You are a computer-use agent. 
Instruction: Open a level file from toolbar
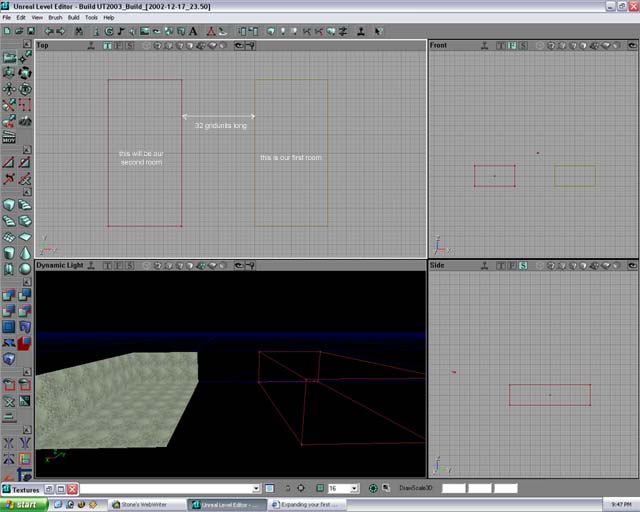19,31
